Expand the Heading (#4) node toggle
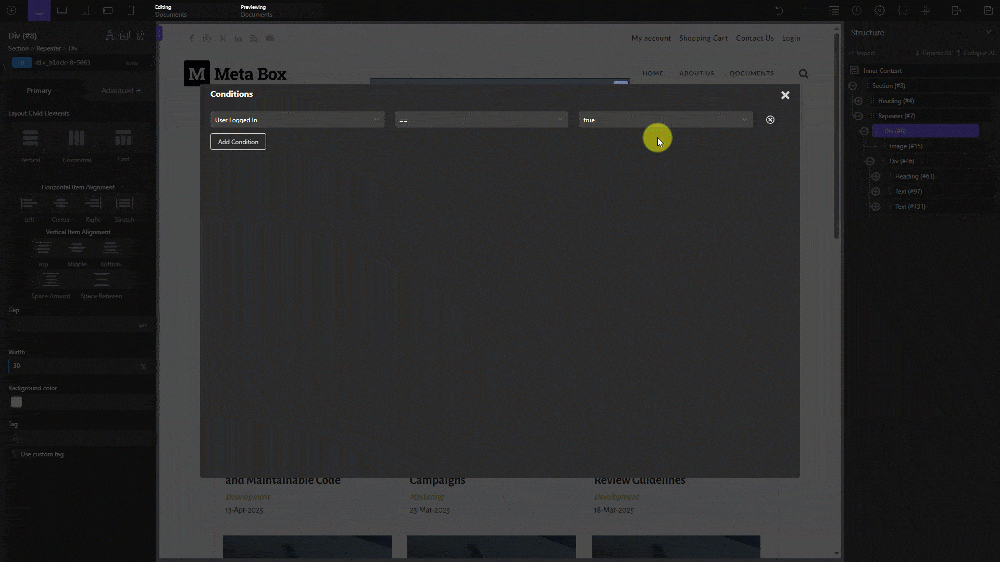This screenshot has width=1000, height=562. coord(858,101)
